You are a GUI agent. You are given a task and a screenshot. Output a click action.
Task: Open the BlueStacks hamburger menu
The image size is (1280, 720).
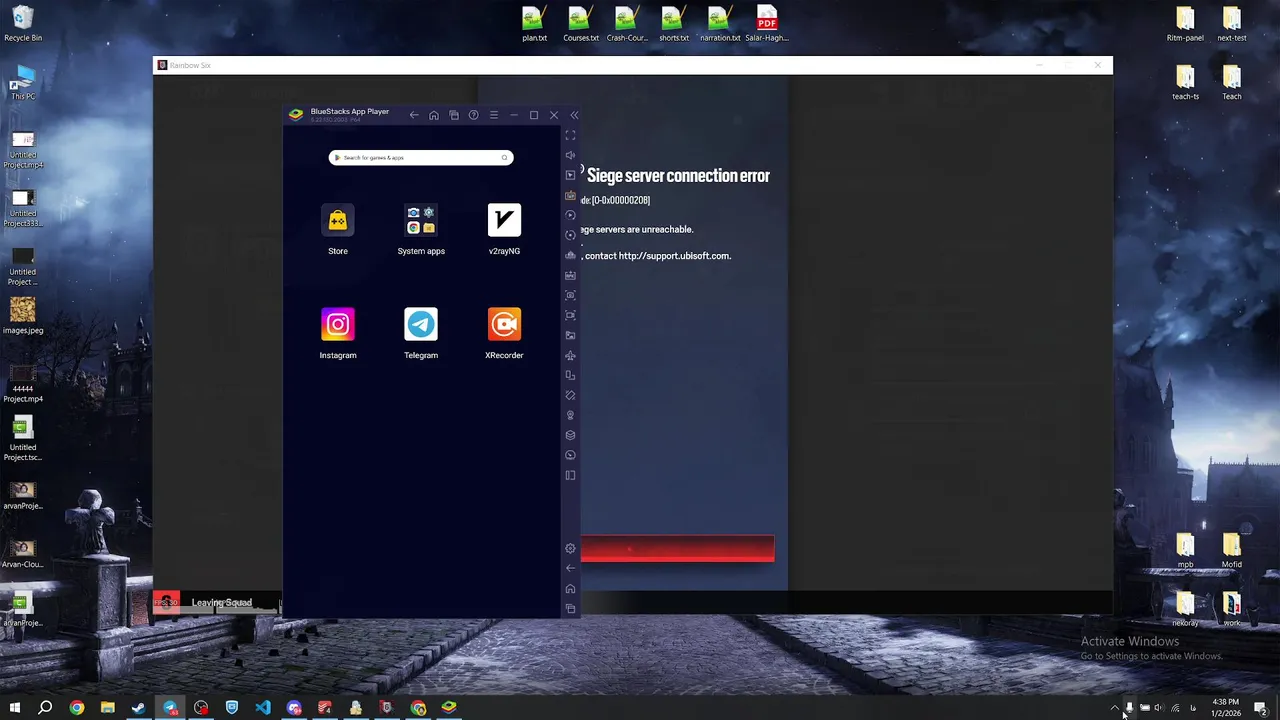(494, 115)
